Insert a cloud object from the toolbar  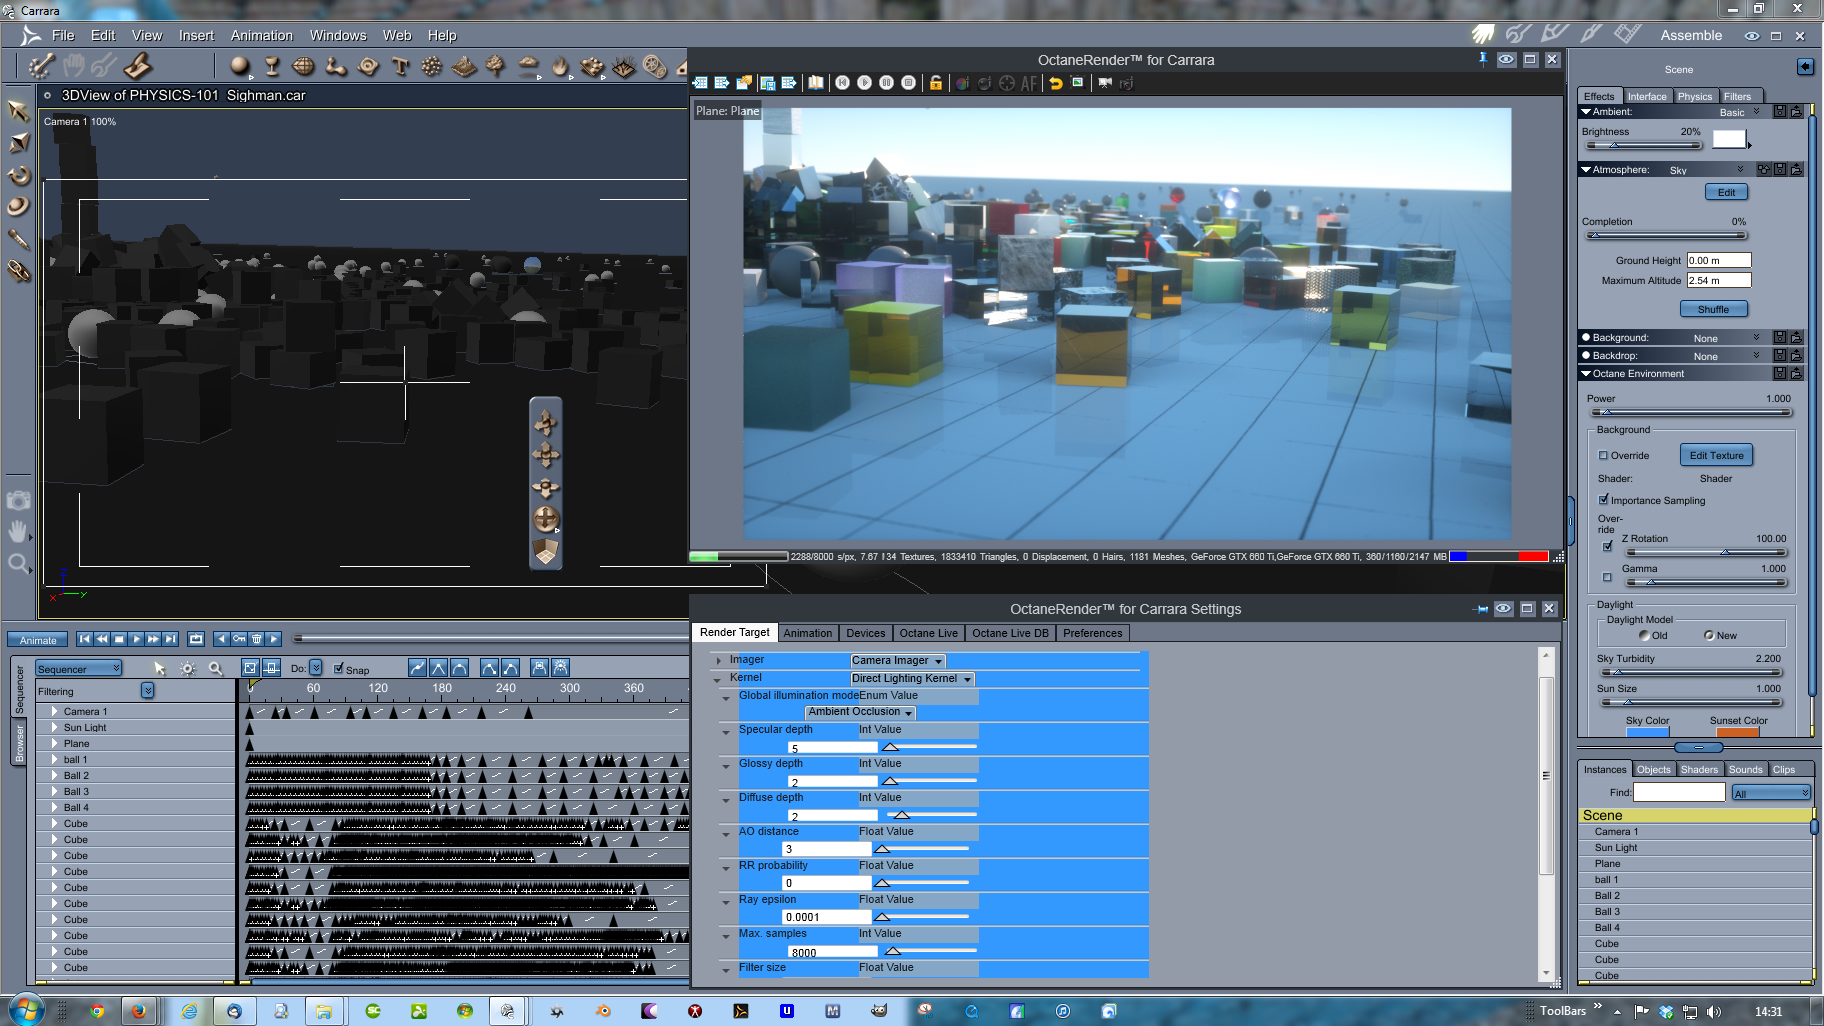528,66
